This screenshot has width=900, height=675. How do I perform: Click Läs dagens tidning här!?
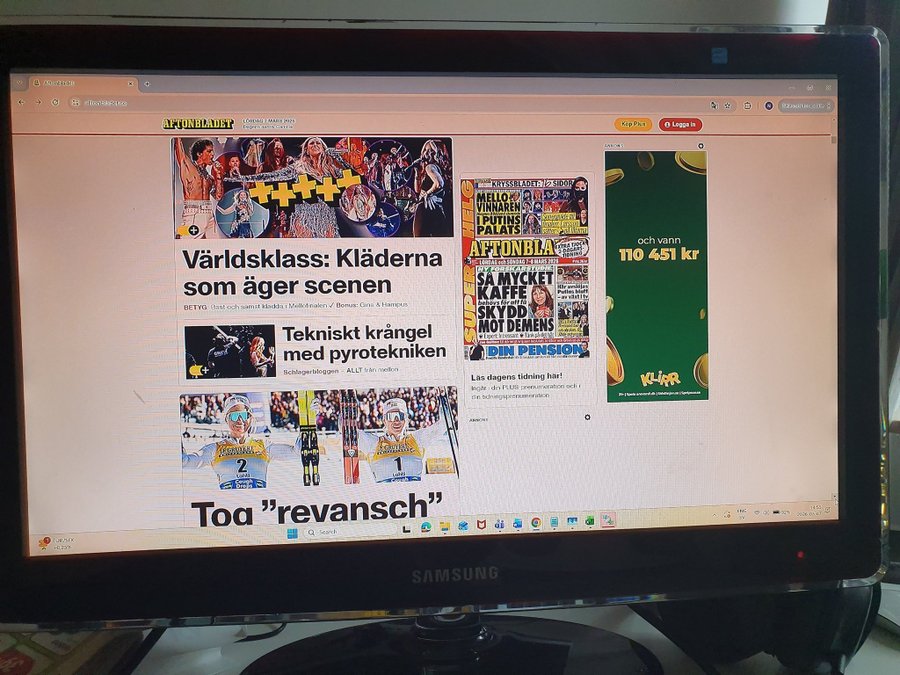coord(517,376)
